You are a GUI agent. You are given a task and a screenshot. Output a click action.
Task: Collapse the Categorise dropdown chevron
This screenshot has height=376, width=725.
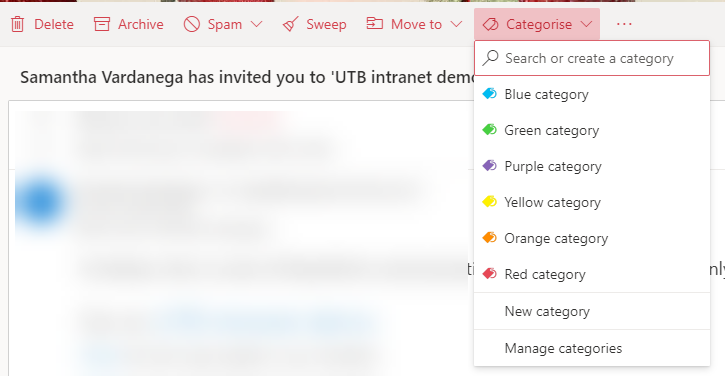tap(586, 24)
